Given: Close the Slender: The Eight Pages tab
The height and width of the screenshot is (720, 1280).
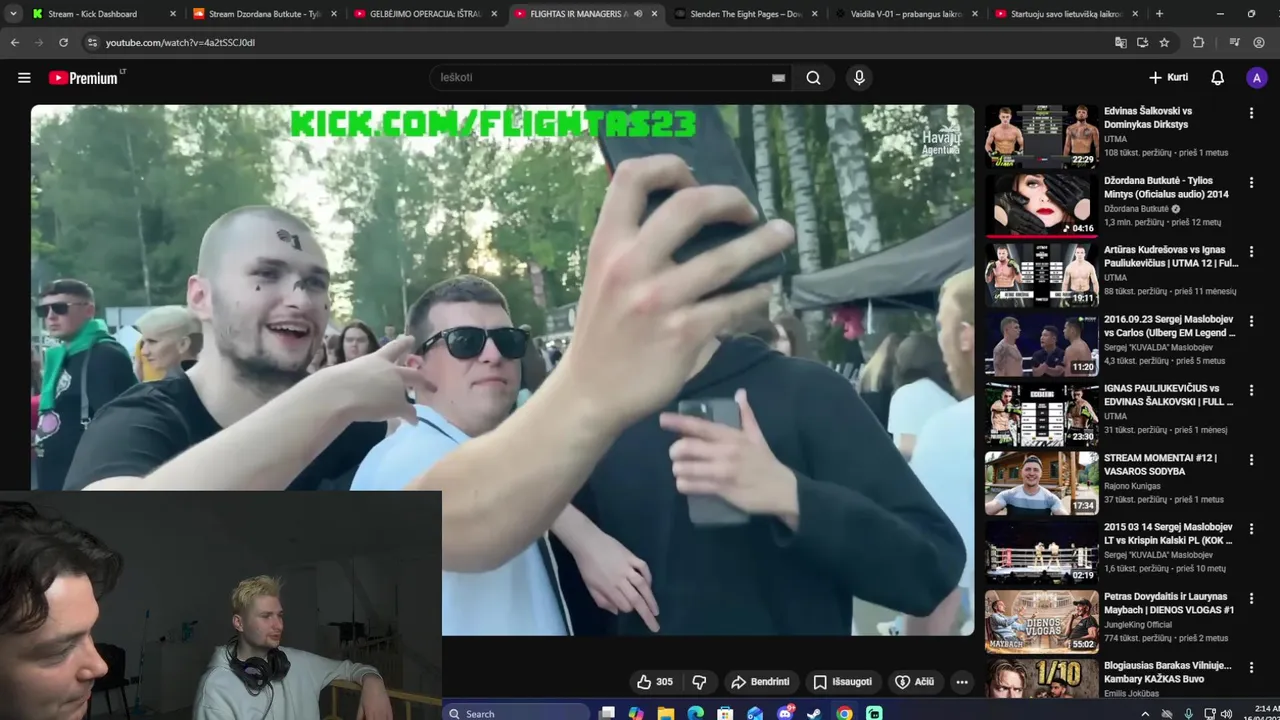Looking at the screenshot, I should pyautogui.click(x=815, y=14).
